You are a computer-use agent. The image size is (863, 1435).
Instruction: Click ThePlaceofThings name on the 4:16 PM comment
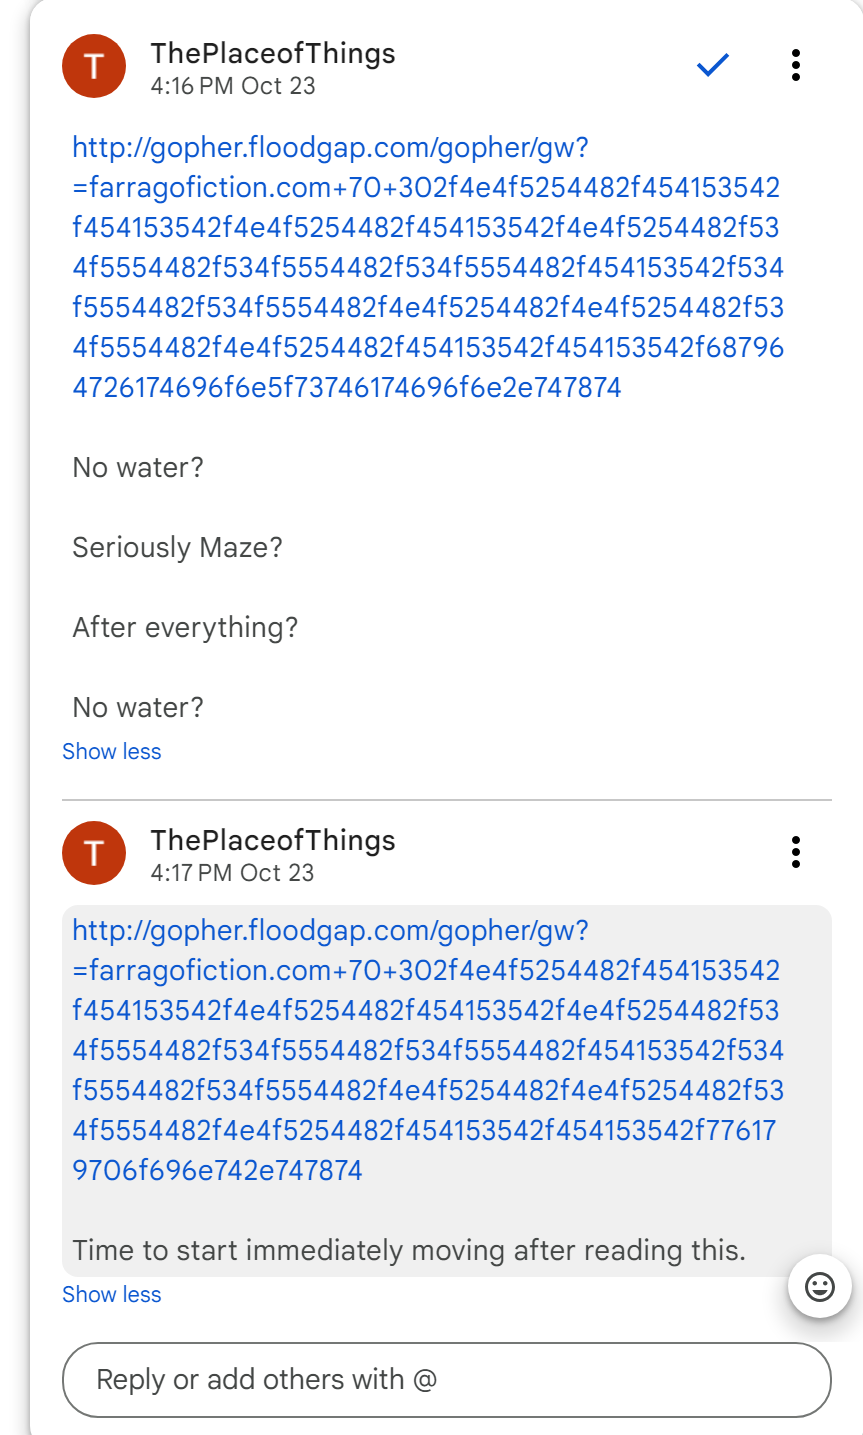pyautogui.click(x=273, y=54)
